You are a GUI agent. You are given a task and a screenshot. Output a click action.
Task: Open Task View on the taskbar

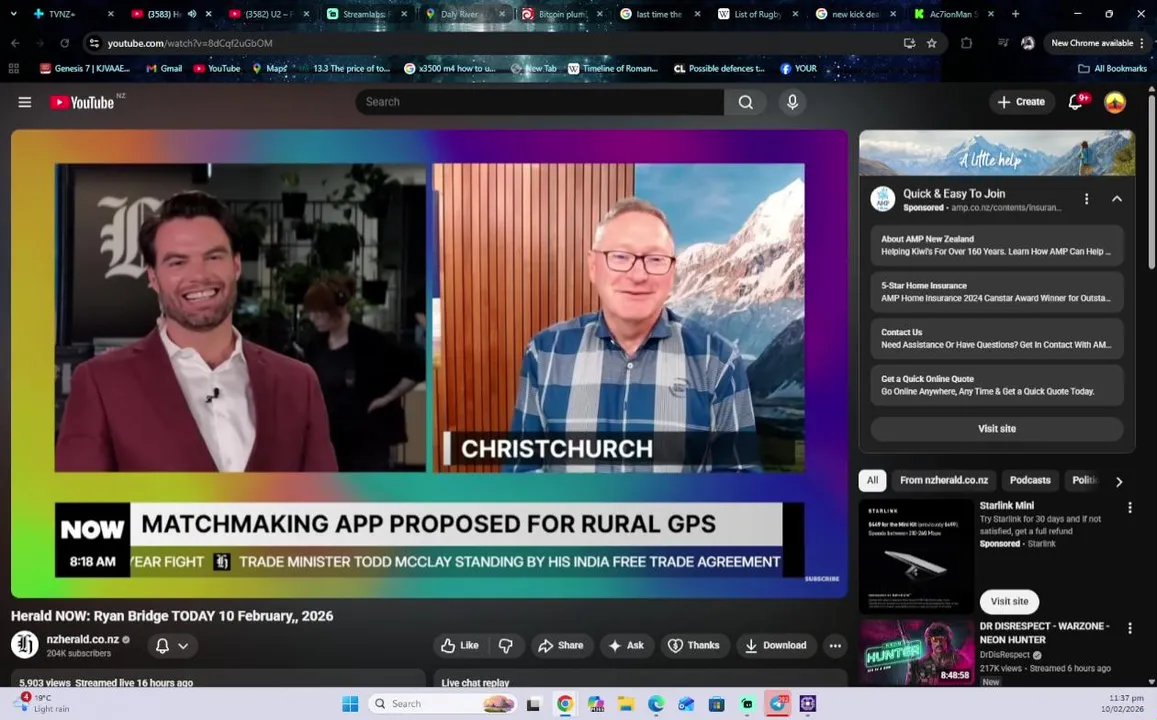pos(533,704)
